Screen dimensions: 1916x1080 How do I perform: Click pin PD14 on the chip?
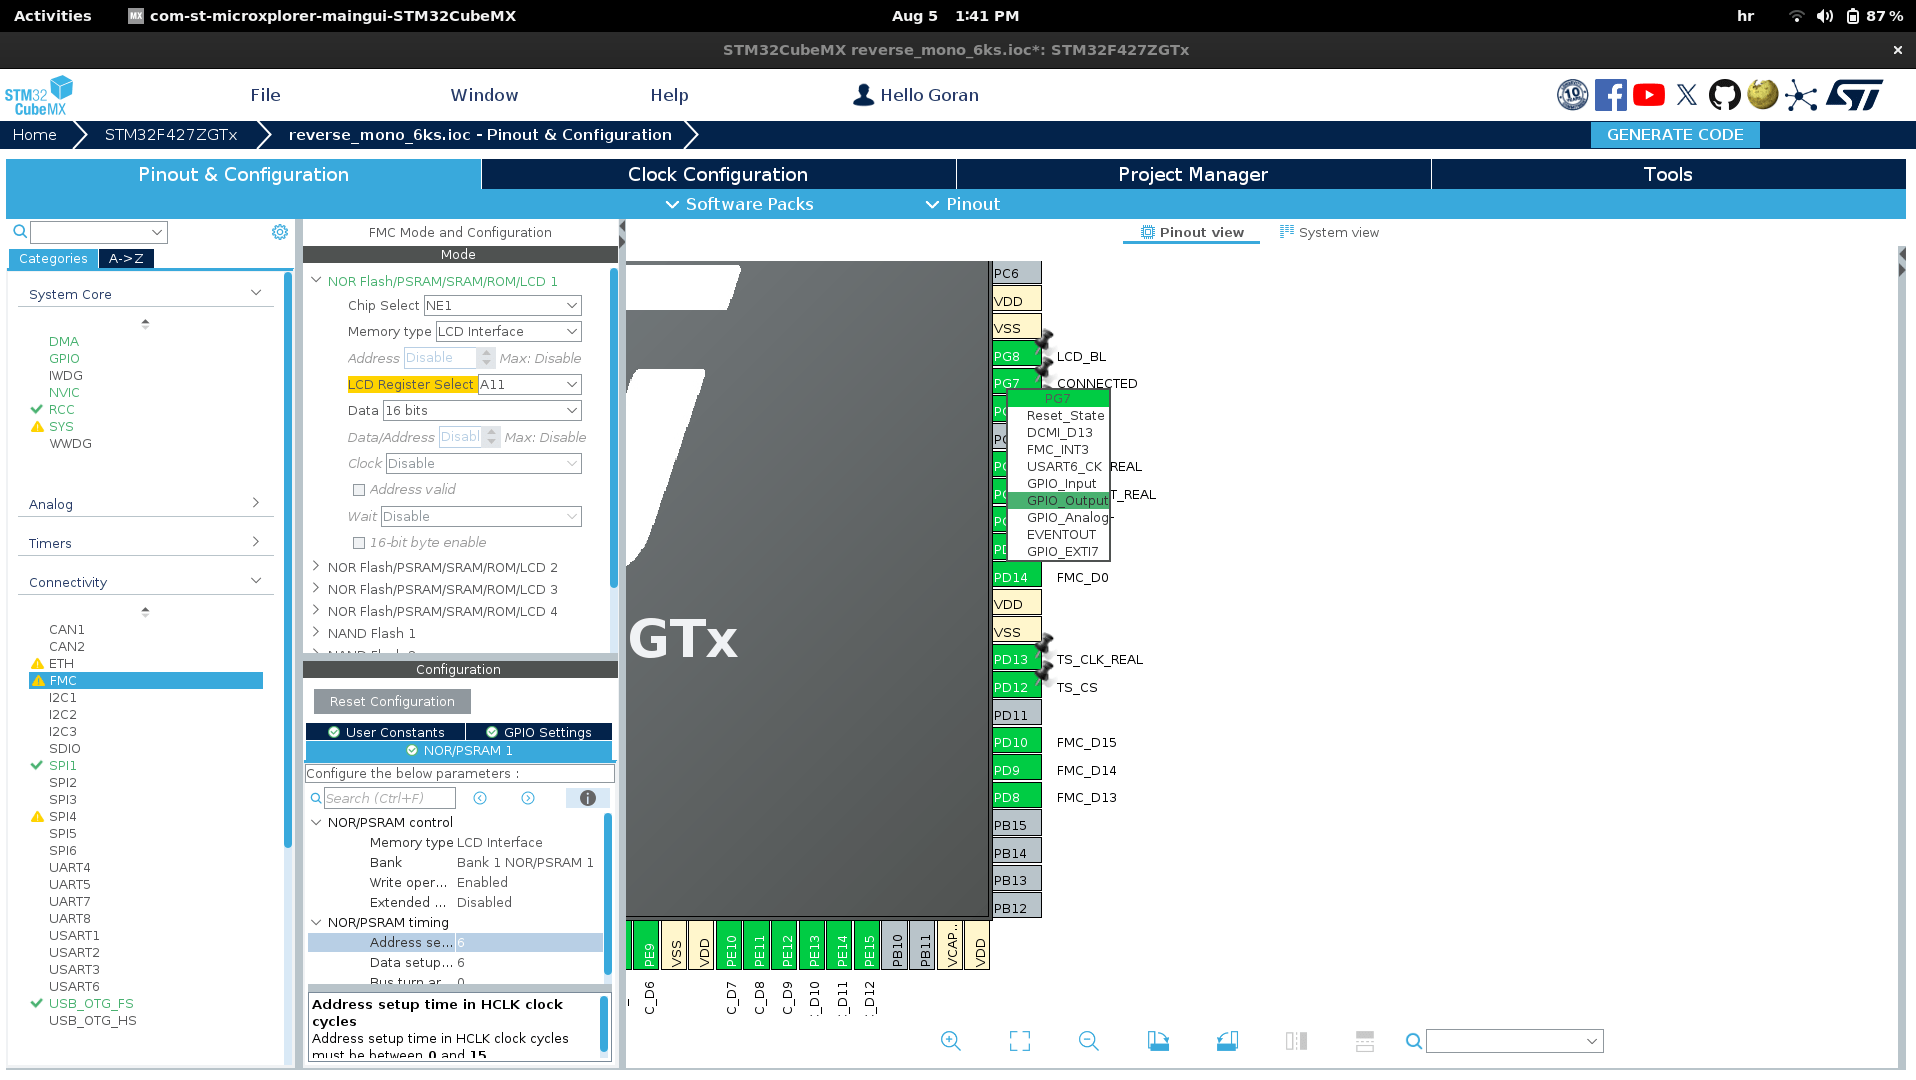[1016, 577]
